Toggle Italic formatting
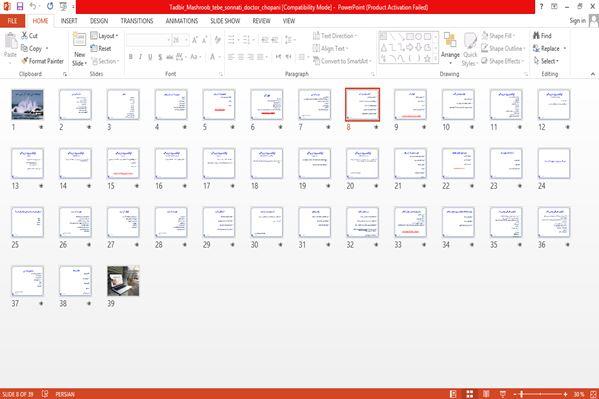Viewport: 599px width, 399px height. pyautogui.click(x=140, y=57)
